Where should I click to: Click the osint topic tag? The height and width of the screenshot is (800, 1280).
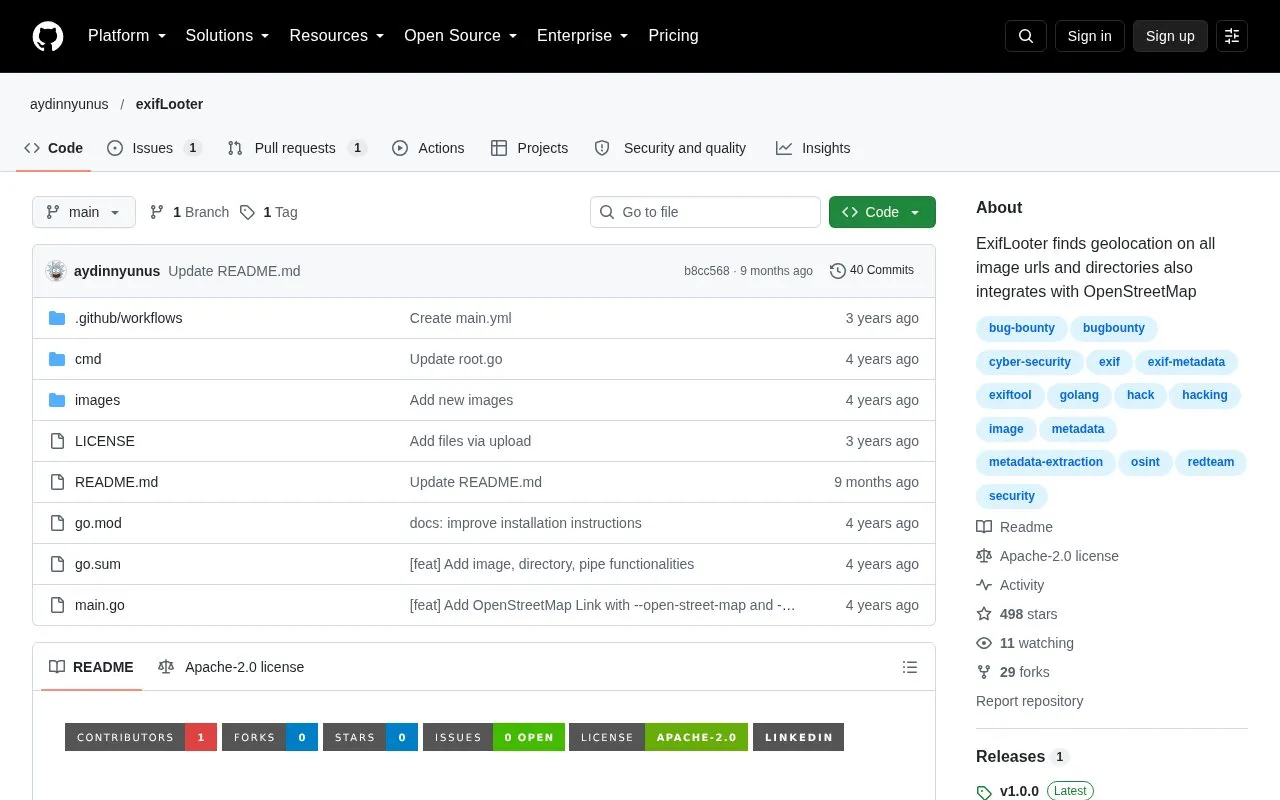click(1145, 462)
